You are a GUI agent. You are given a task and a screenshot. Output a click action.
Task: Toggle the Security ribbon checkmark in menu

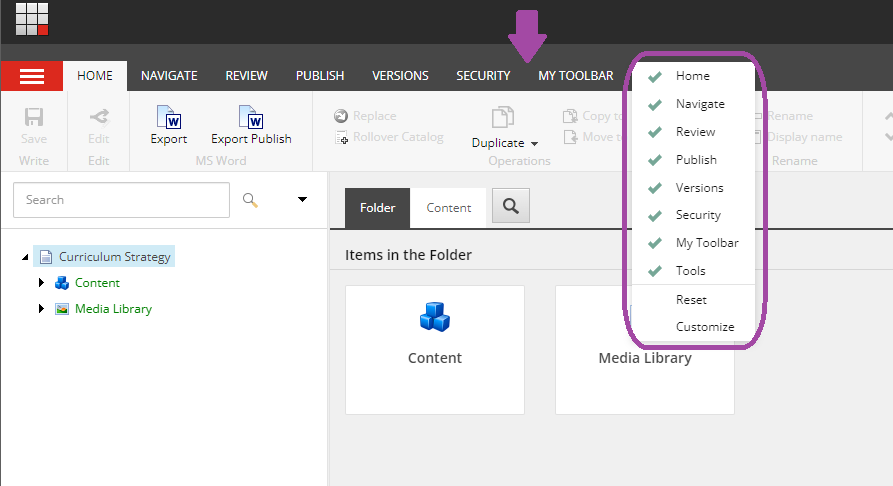655,215
